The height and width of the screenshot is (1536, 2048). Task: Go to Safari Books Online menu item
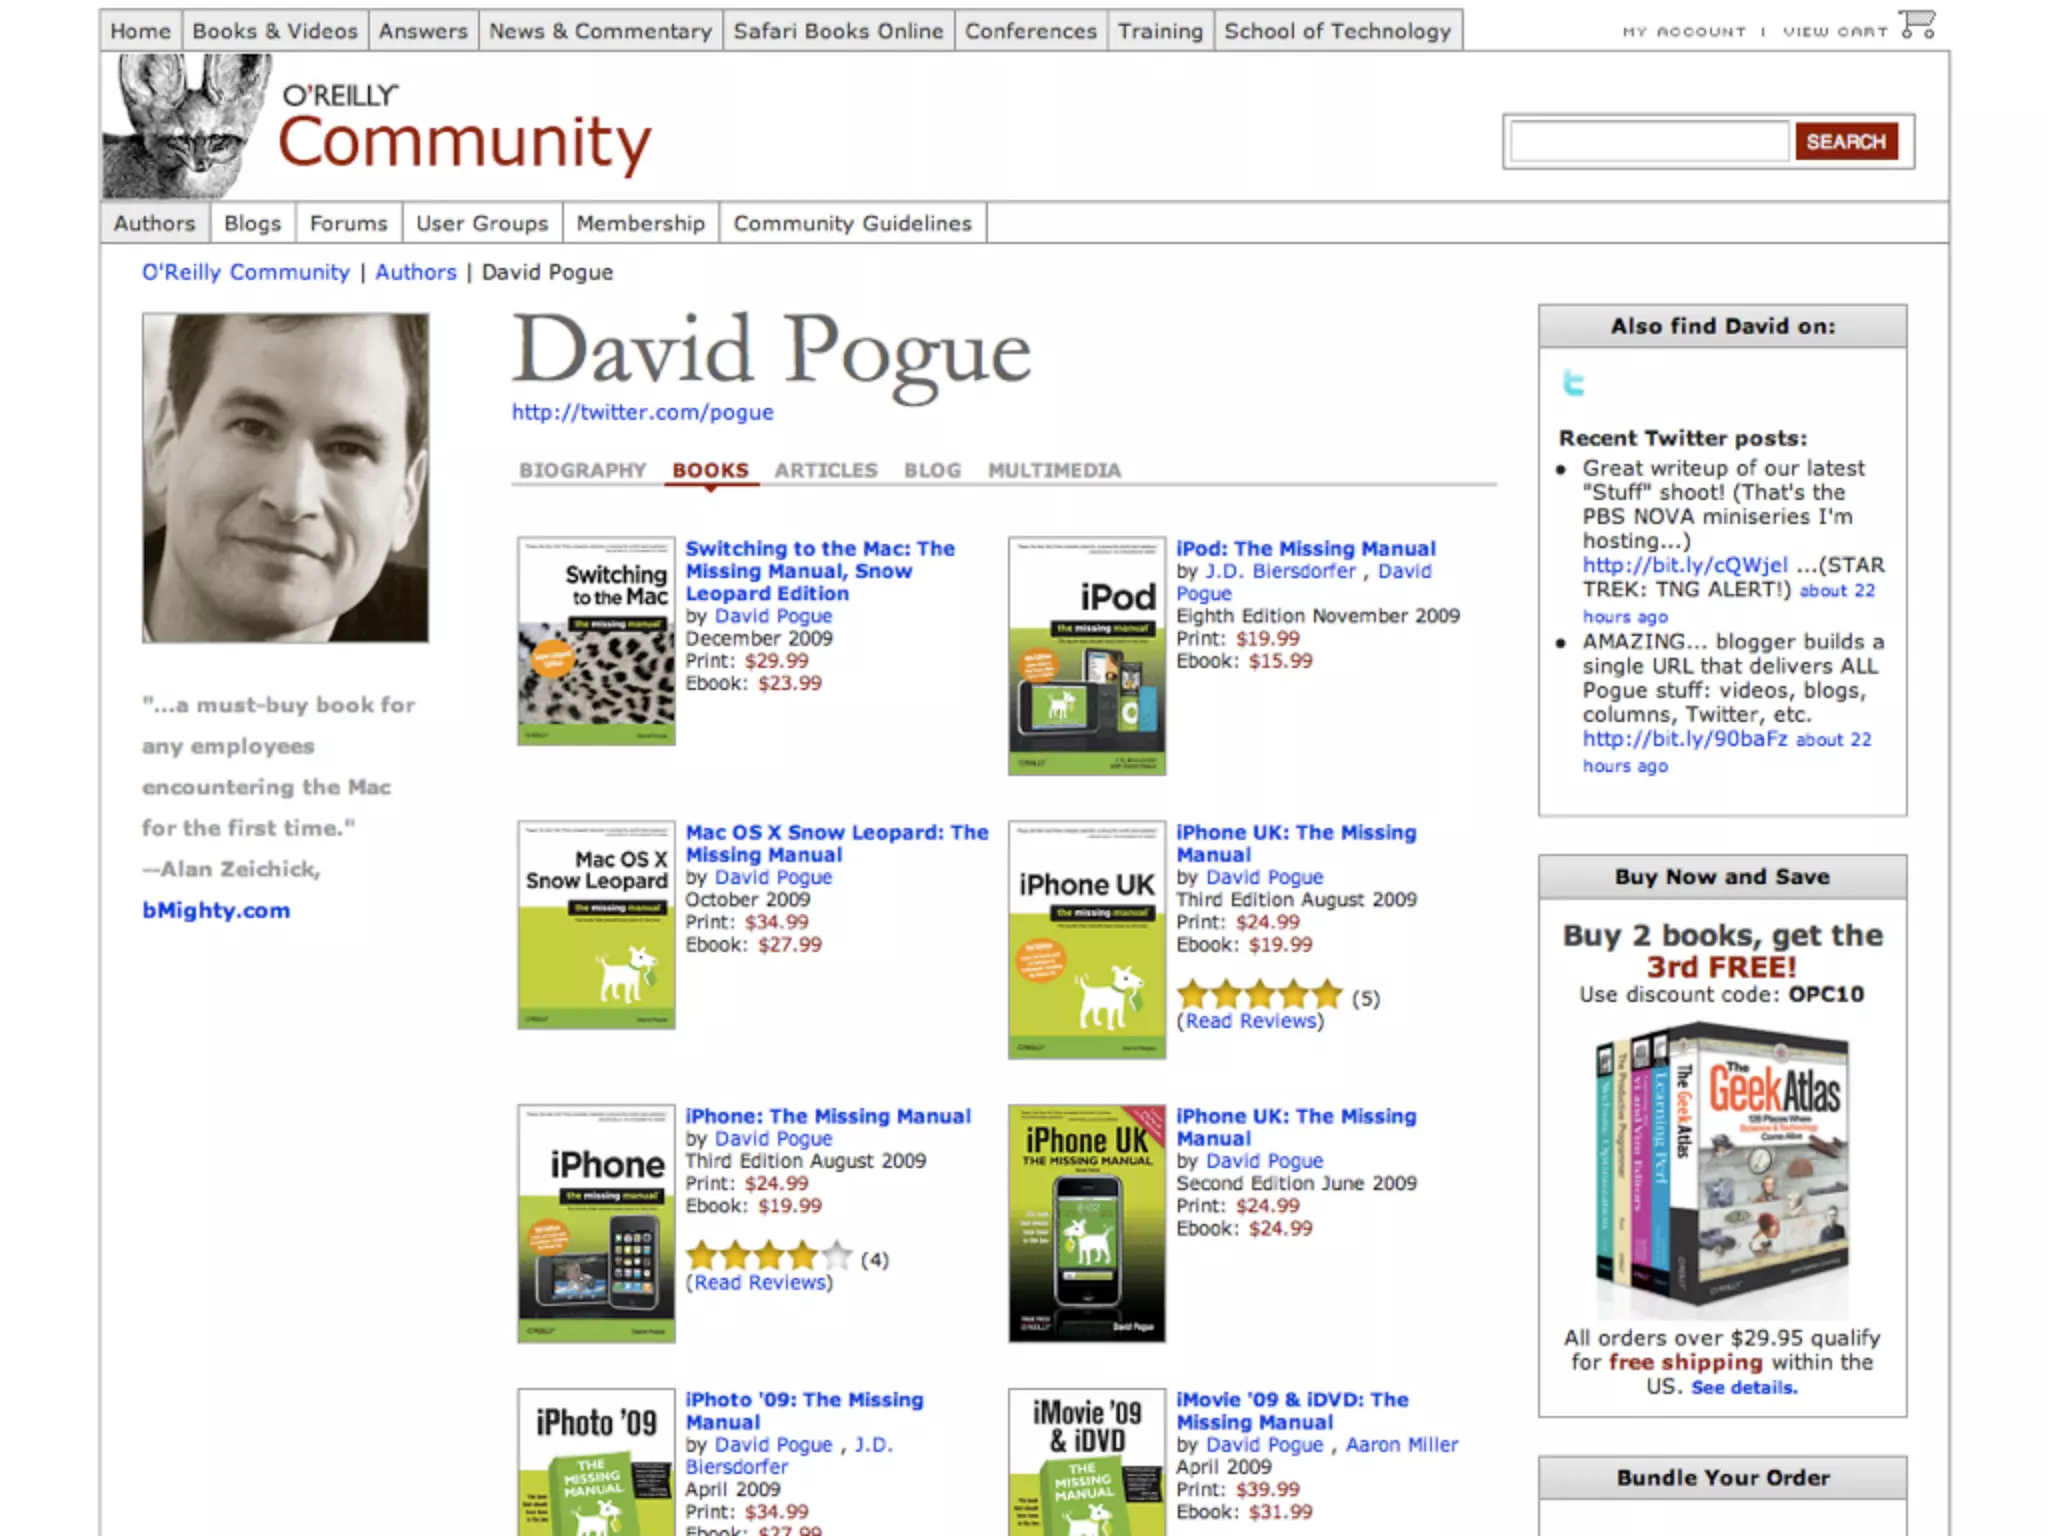[838, 31]
